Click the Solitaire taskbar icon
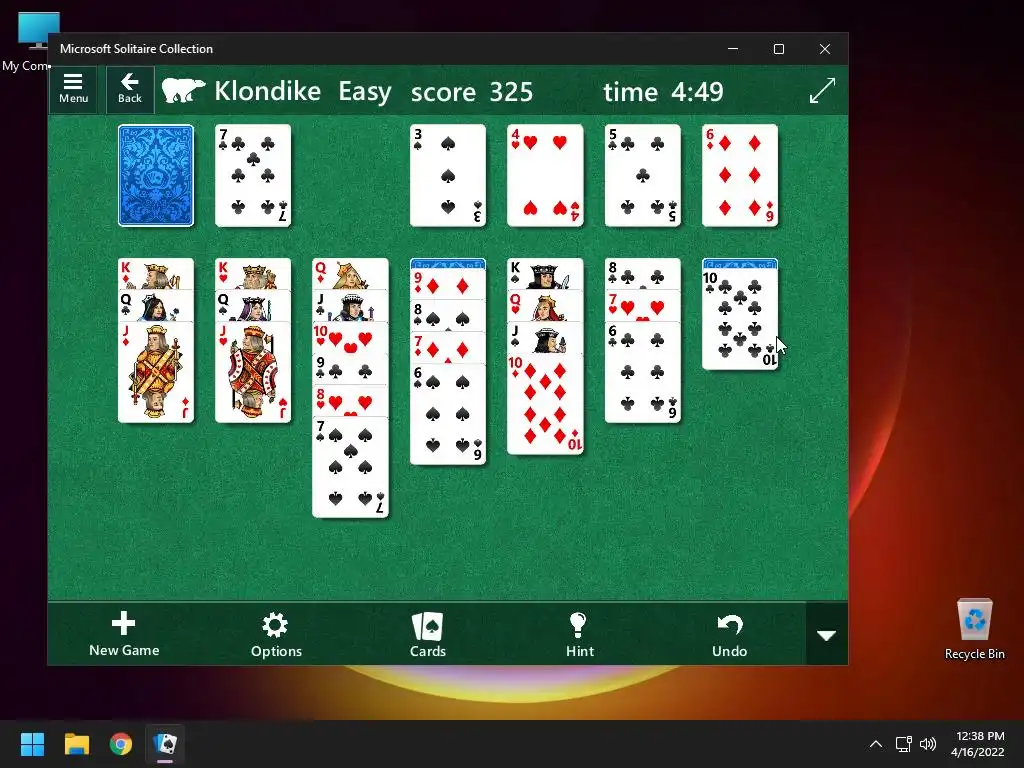The width and height of the screenshot is (1024, 768). pos(165,744)
